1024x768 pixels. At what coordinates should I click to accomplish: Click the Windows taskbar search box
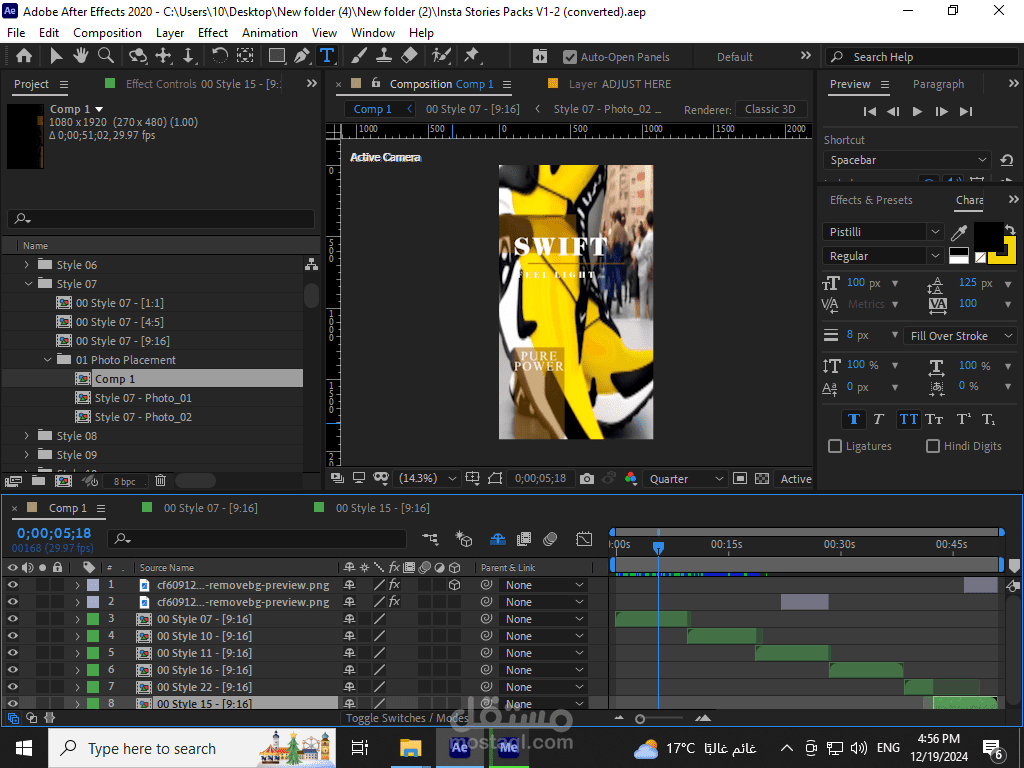pyautogui.click(x=150, y=748)
